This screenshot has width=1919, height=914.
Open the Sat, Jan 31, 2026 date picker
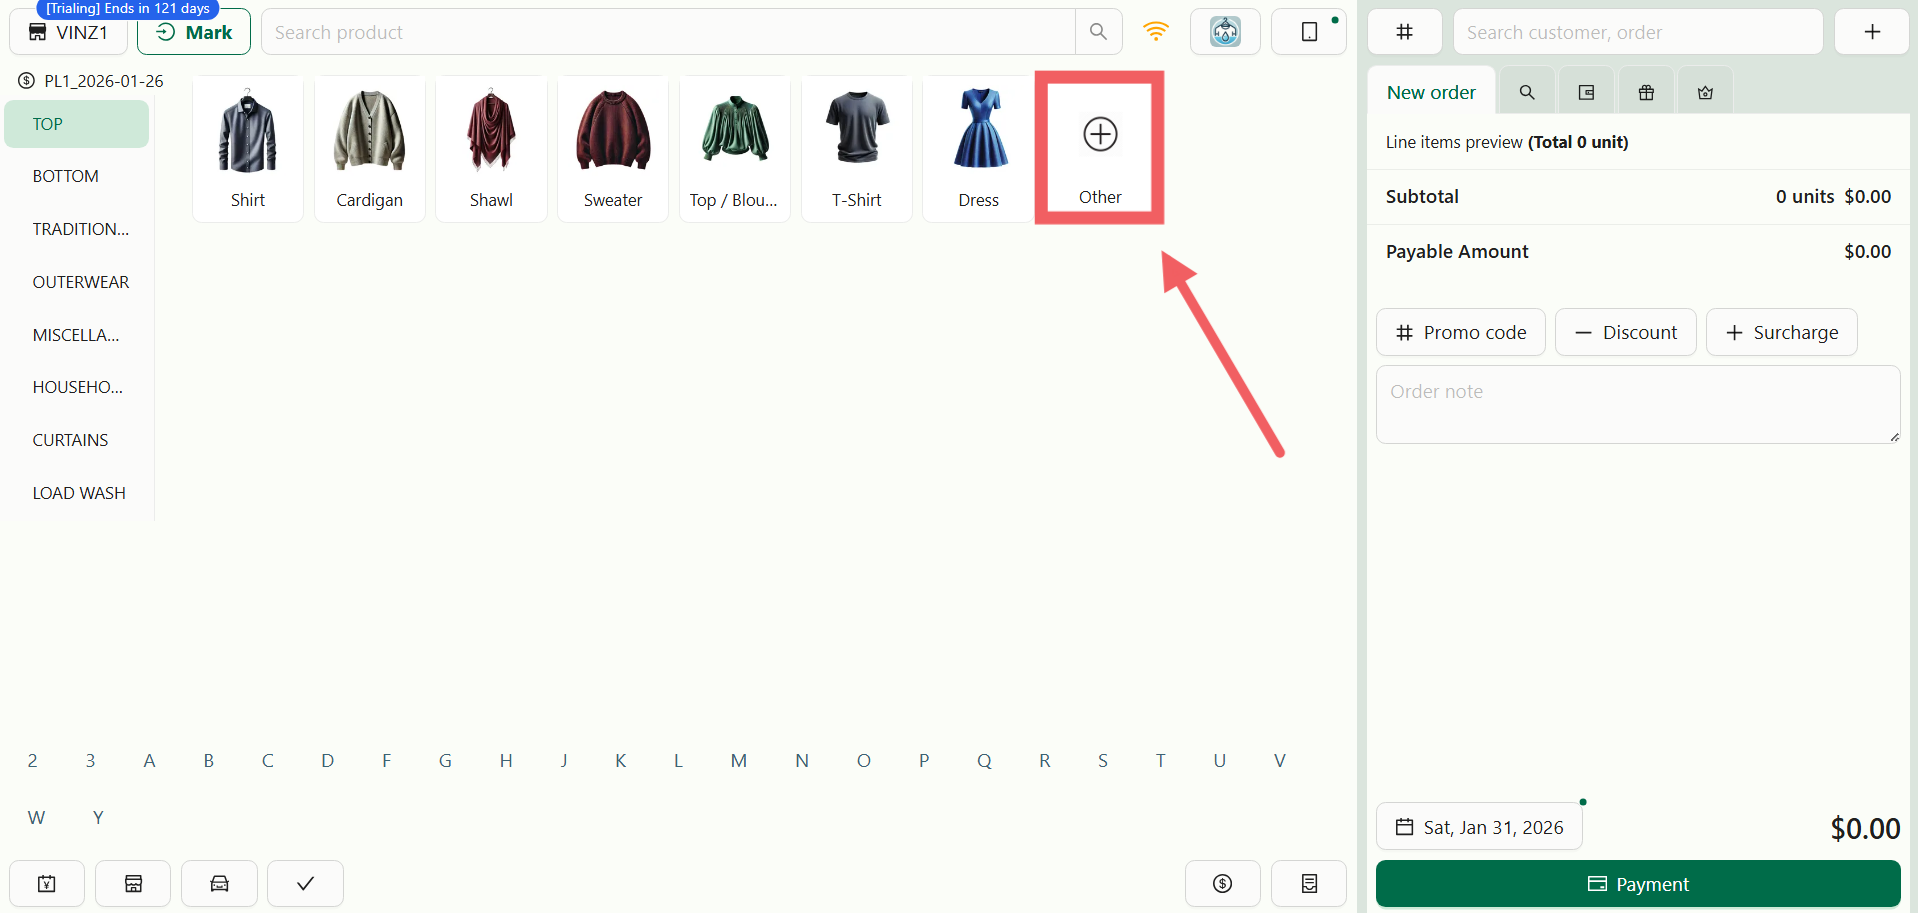[1479, 827]
